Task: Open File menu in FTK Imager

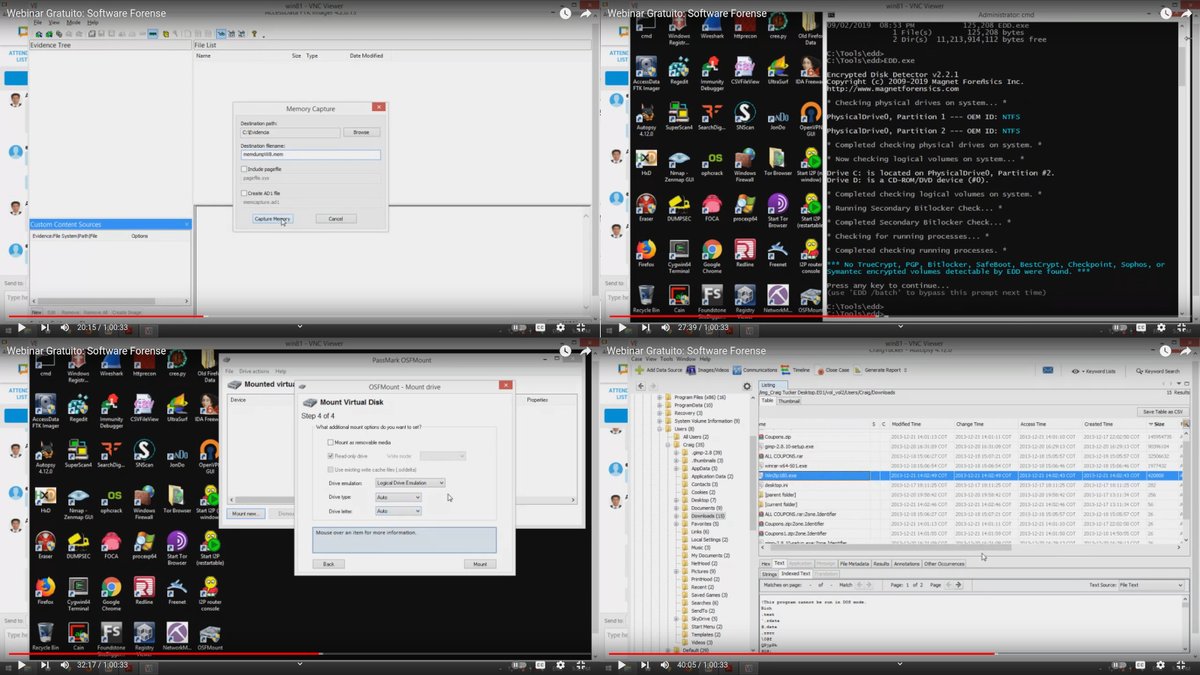Action: [37, 22]
